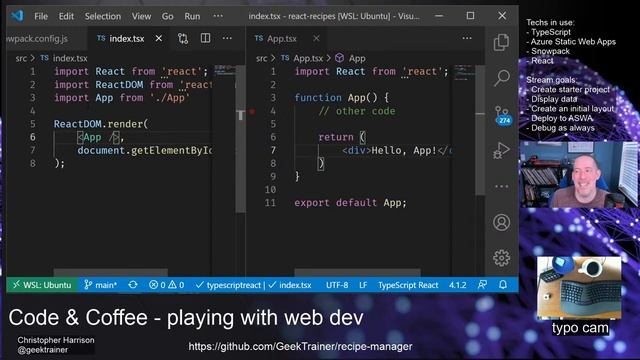Close the index.tsx tab
The height and width of the screenshot is (360, 640).
coord(159,38)
